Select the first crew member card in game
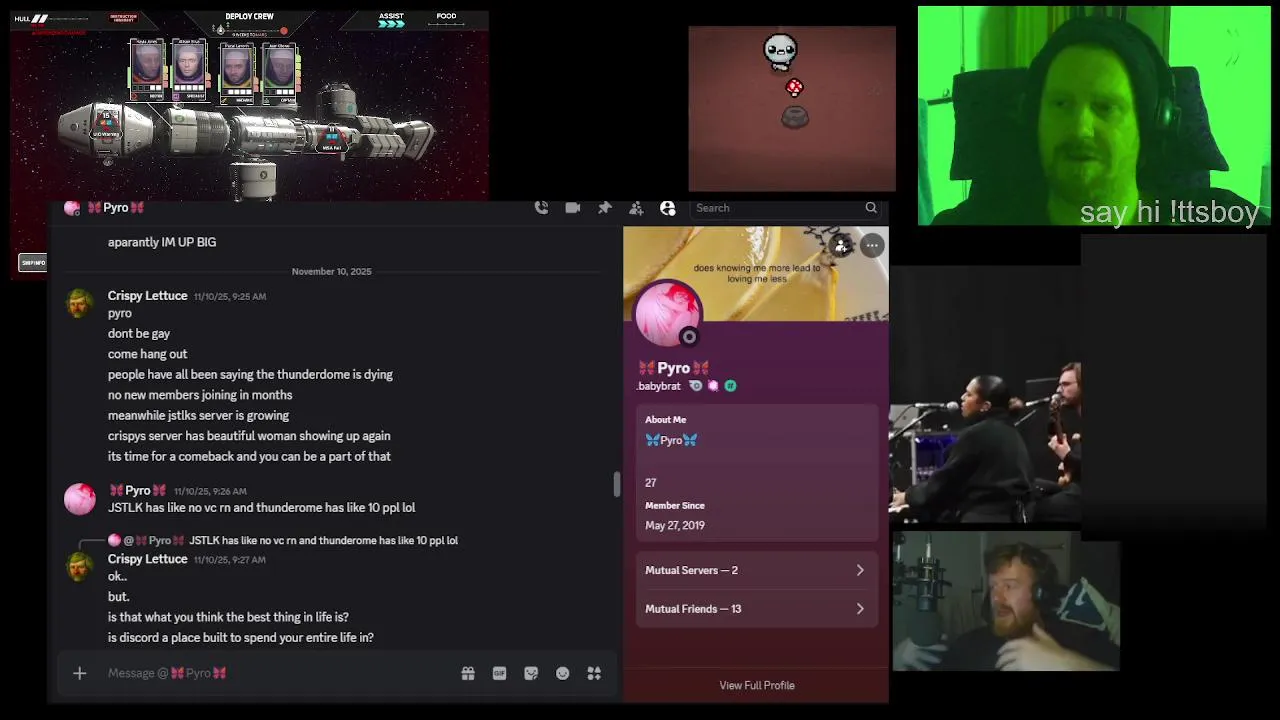Screen dimensions: 1280x720 tap(147, 70)
